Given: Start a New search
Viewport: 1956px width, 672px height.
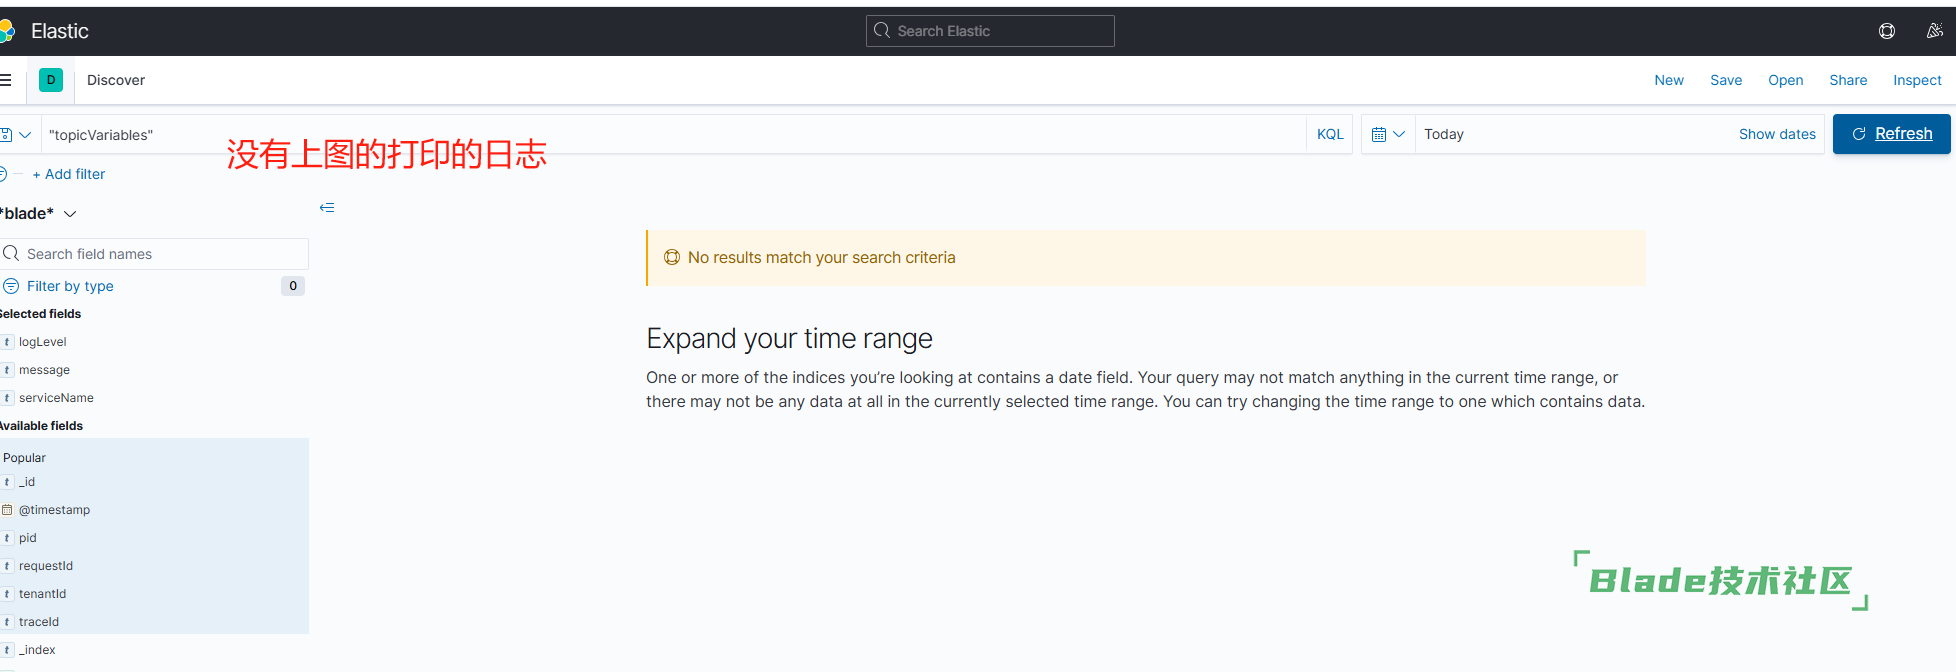Looking at the screenshot, I should coord(1669,80).
